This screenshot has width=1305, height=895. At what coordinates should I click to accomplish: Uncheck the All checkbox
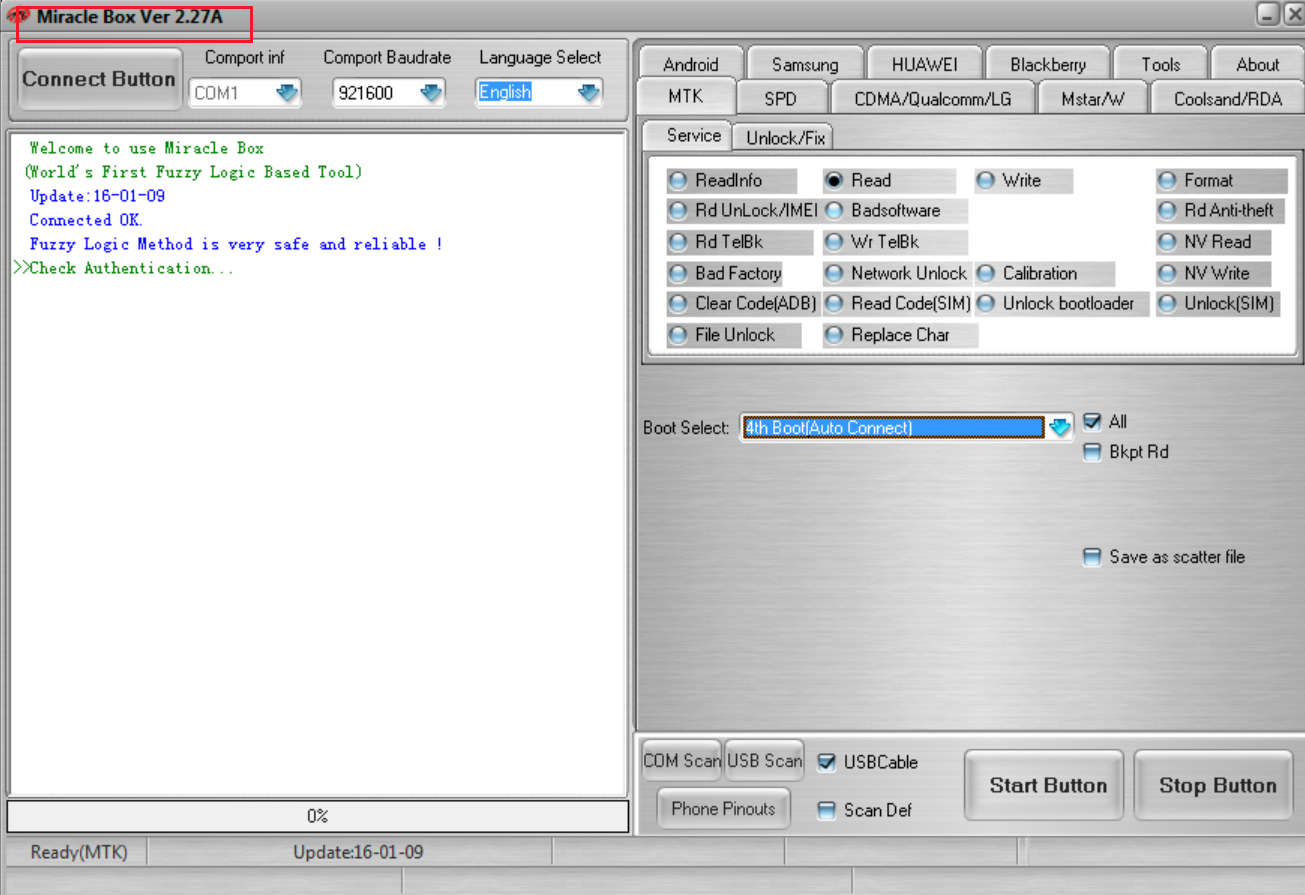[x=1092, y=422]
